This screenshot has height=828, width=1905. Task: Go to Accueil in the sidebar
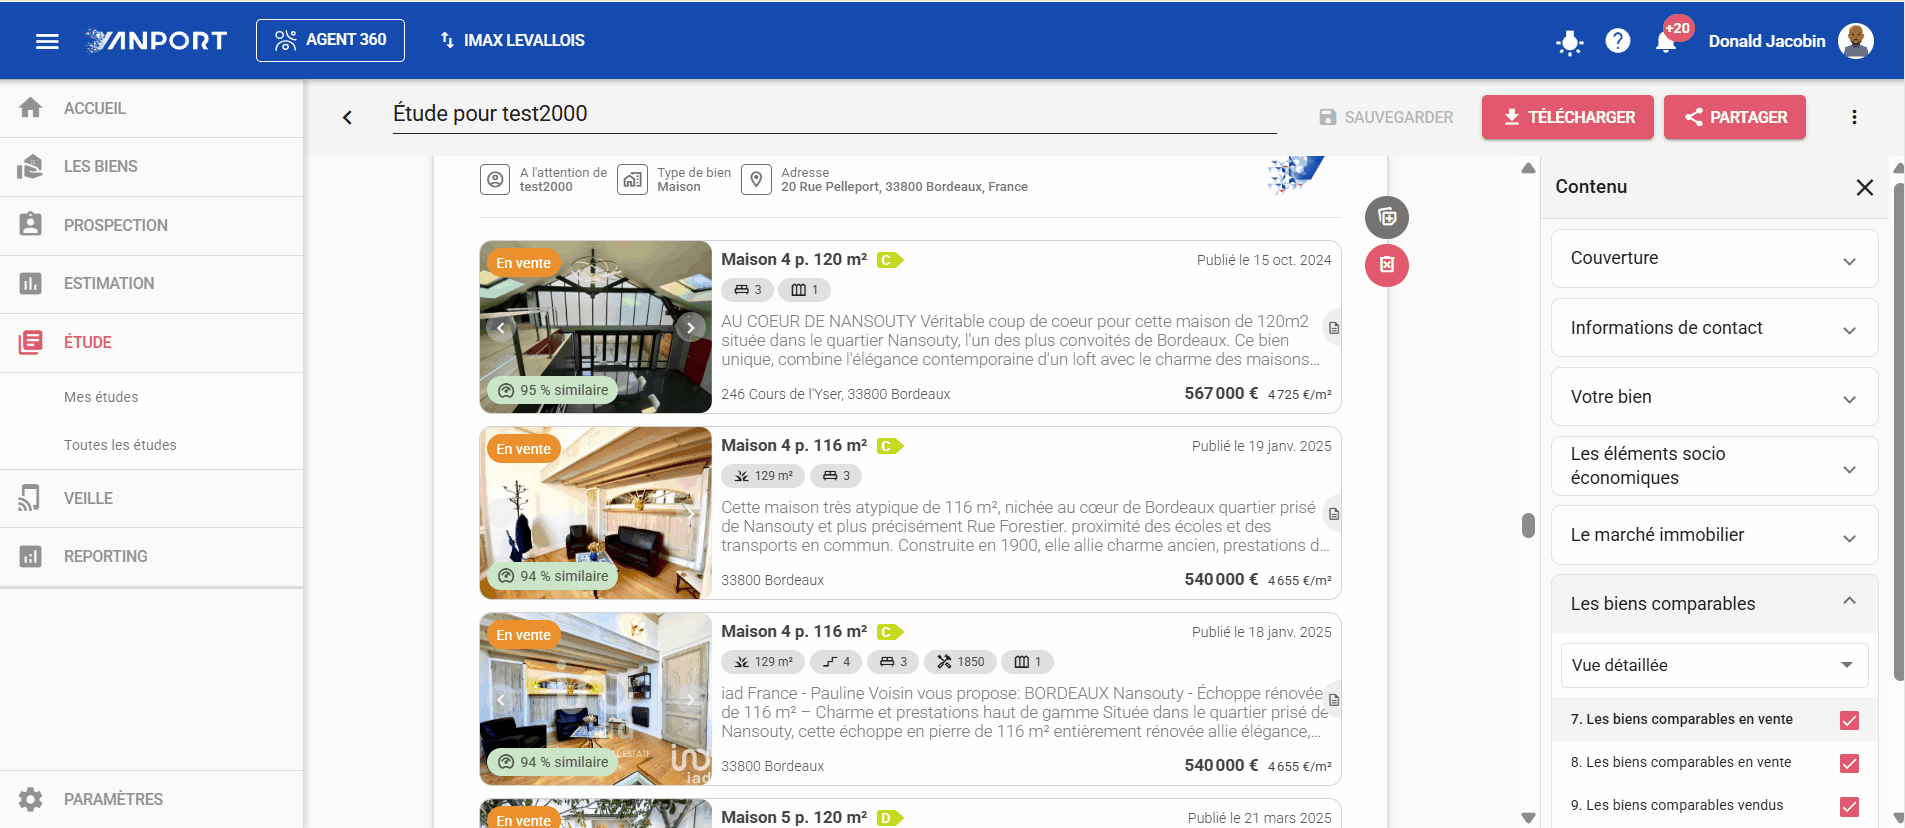point(152,108)
